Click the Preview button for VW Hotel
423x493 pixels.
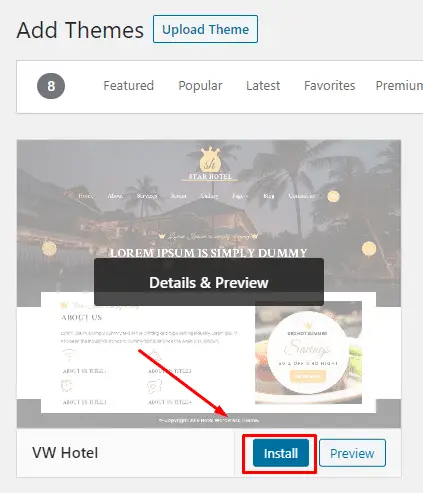[352, 453]
